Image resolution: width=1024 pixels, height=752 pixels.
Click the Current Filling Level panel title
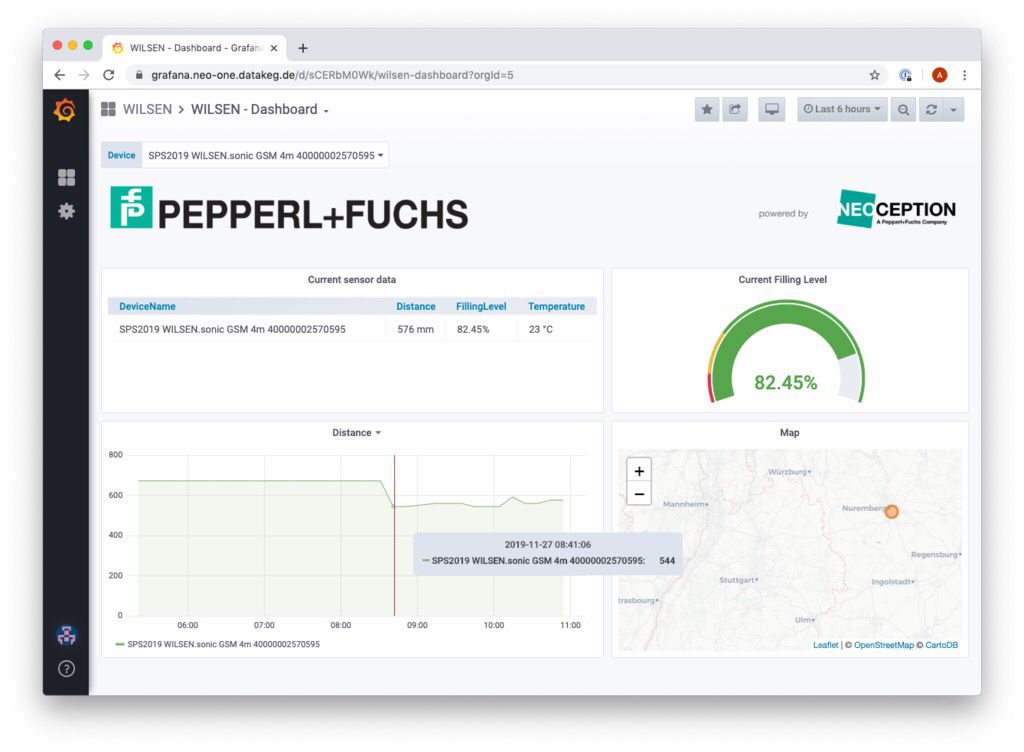[x=782, y=279]
